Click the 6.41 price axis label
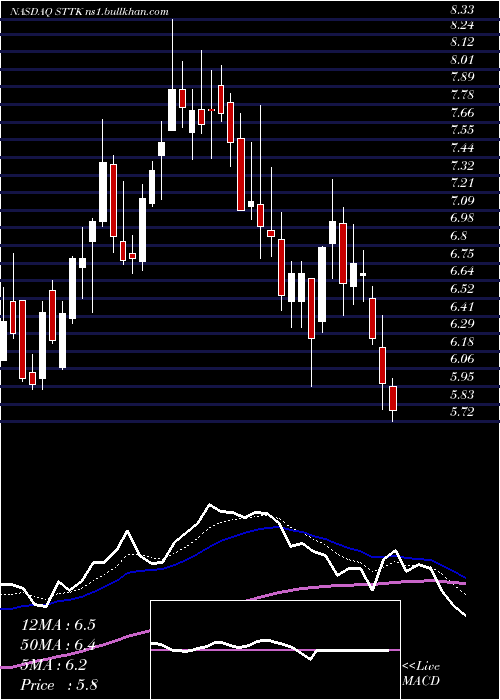500x700 pixels. [462, 307]
